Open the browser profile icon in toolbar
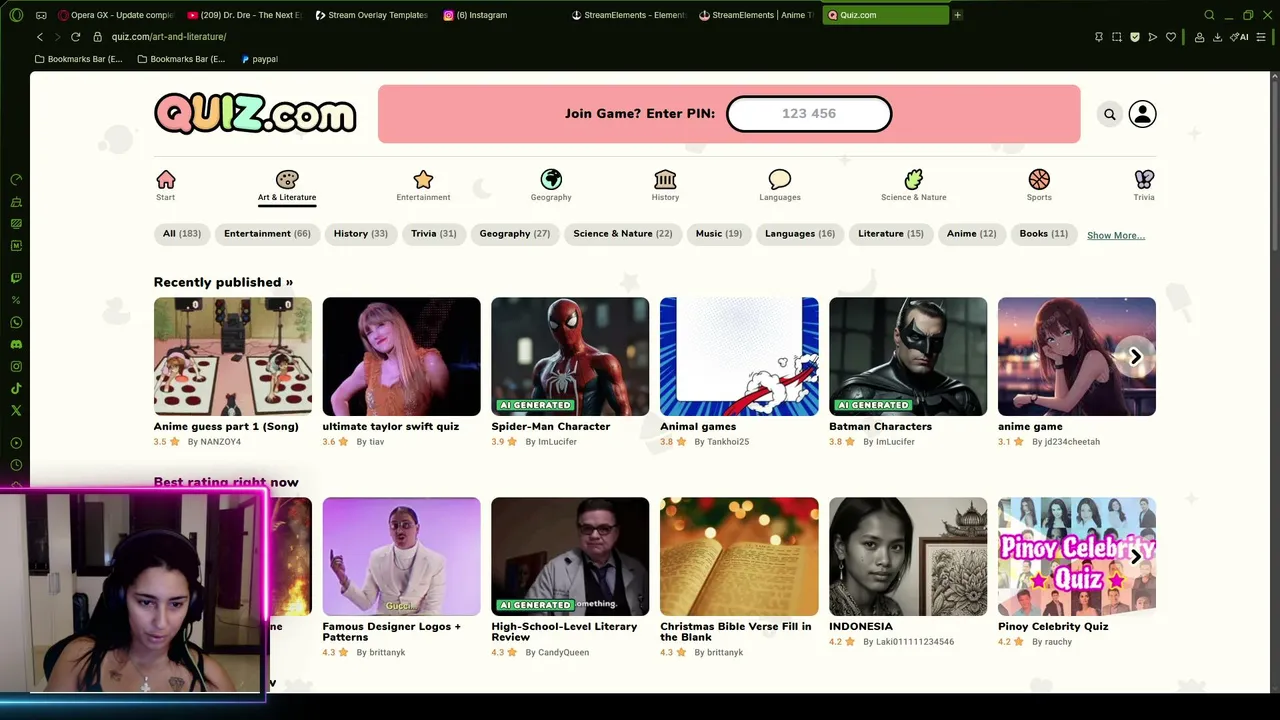This screenshot has width=1280, height=720. [x=1199, y=37]
